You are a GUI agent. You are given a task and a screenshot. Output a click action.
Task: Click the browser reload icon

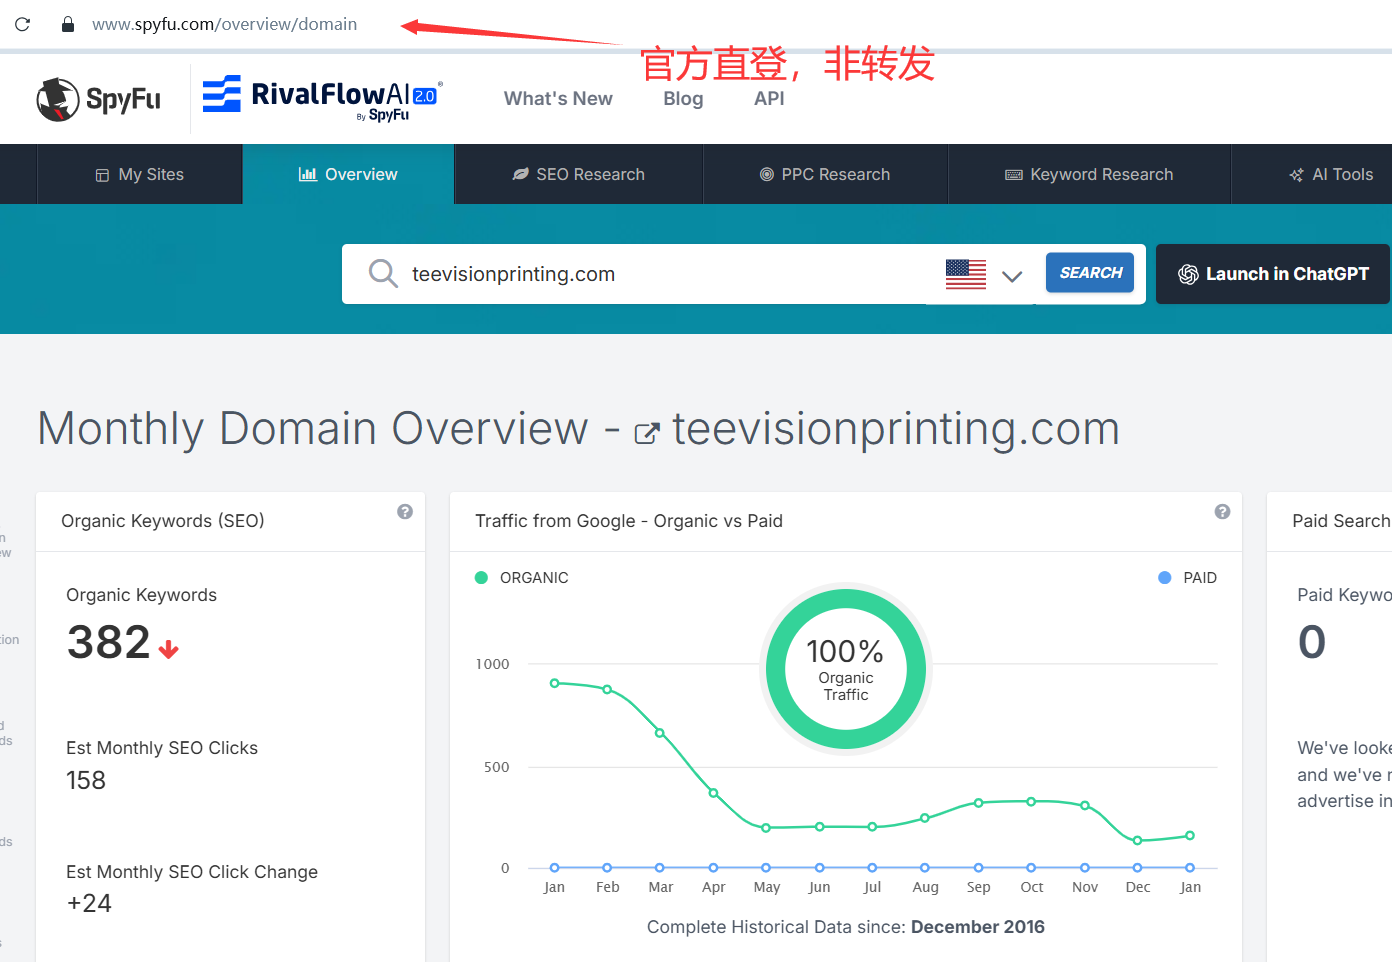coord(22,24)
